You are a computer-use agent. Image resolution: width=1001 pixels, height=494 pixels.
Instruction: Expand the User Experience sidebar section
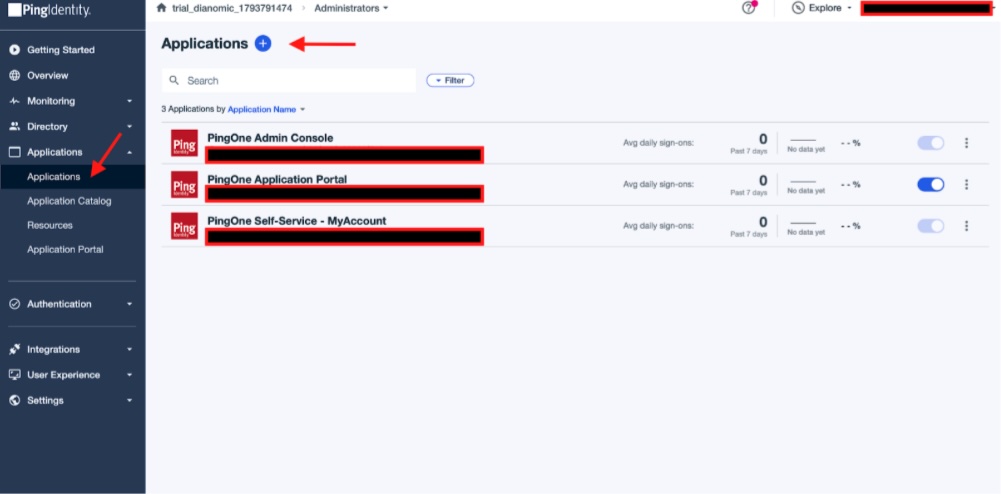[x=130, y=375]
